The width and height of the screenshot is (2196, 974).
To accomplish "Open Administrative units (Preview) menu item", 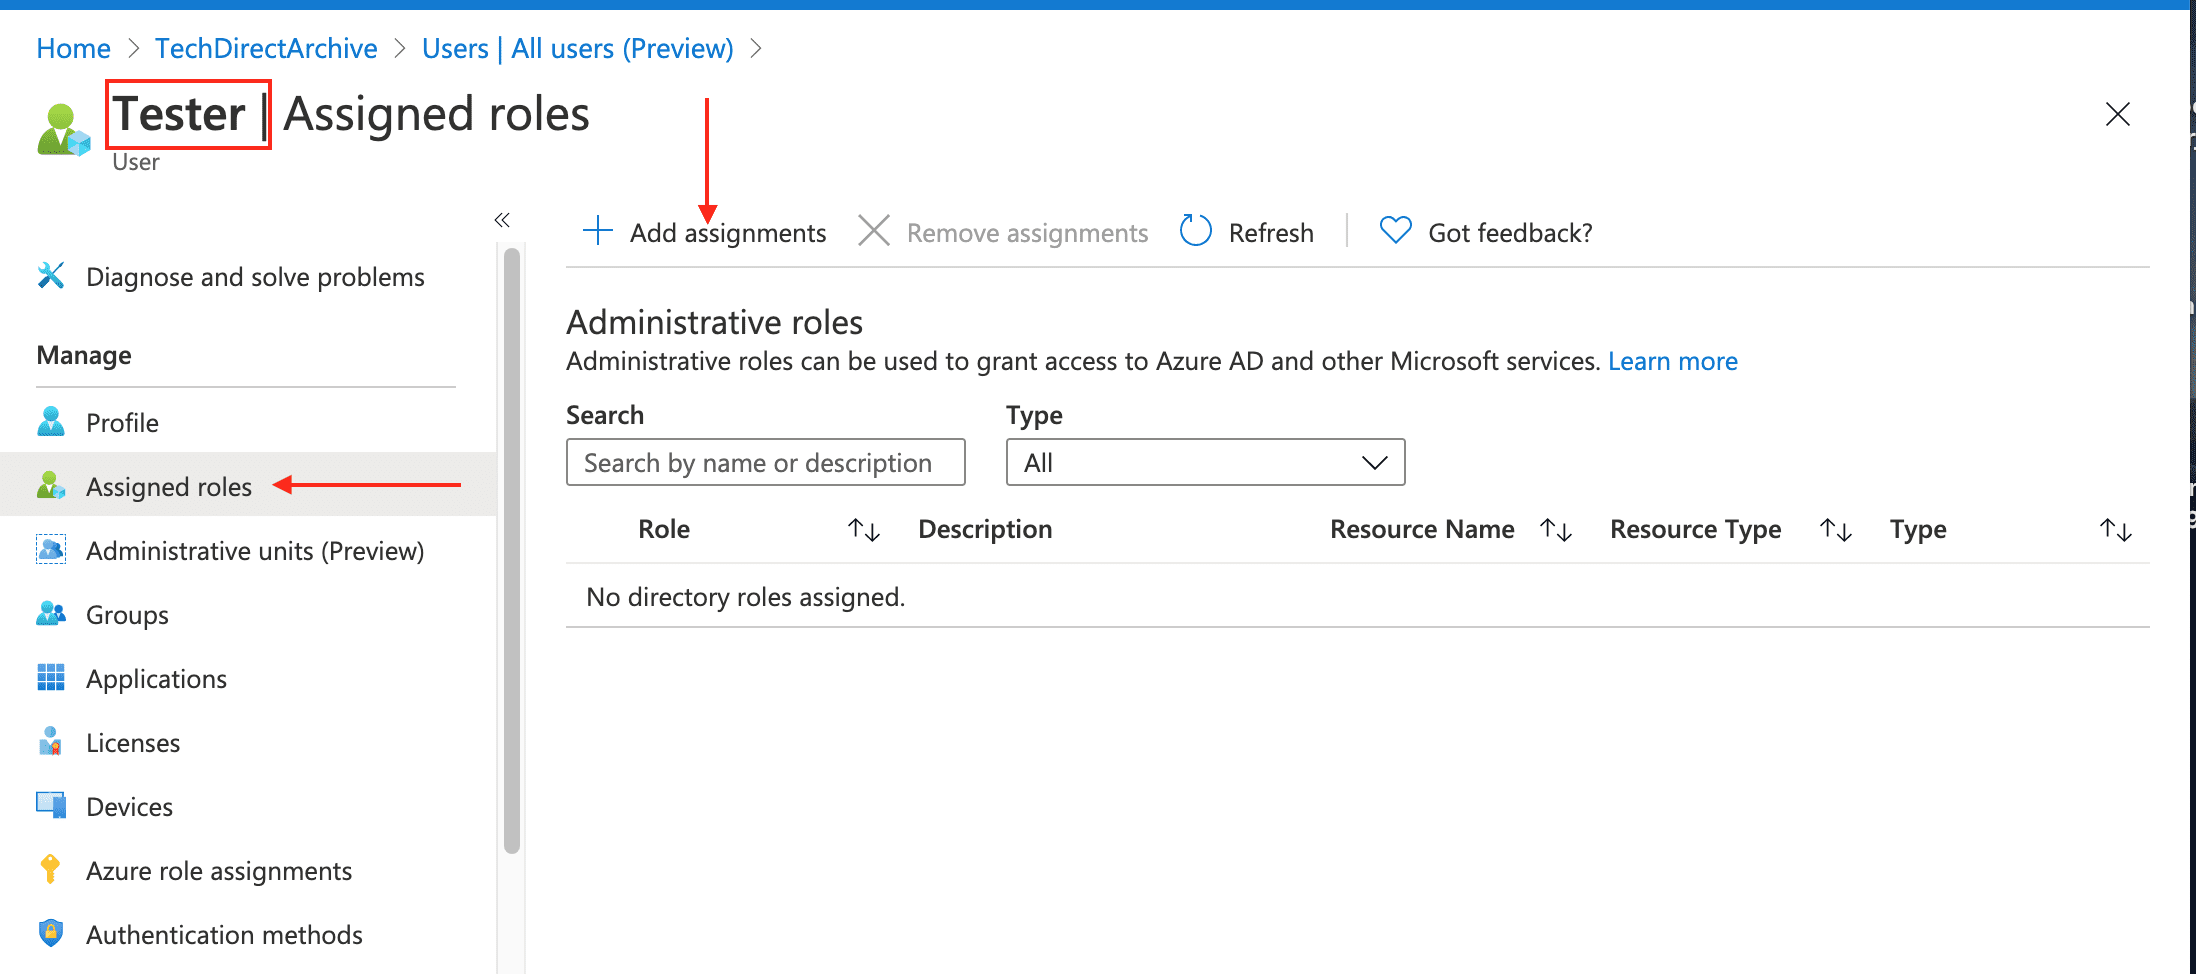I will coord(255,551).
